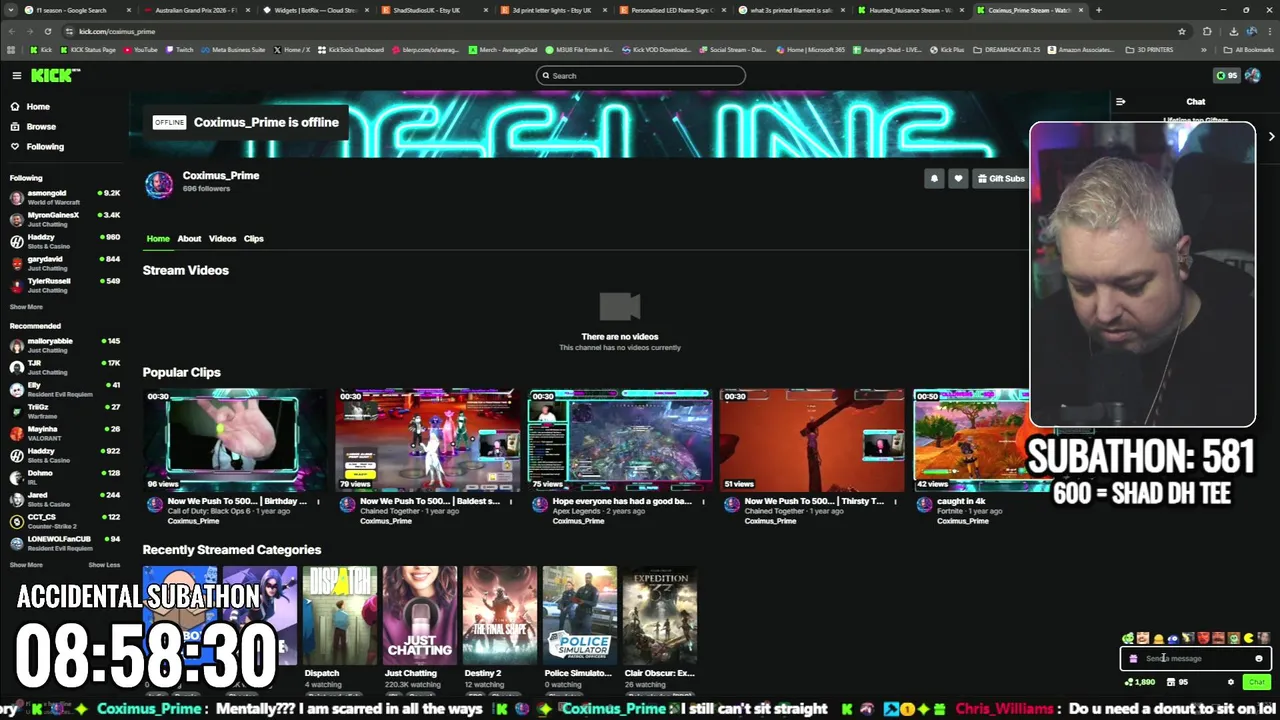The height and width of the screenshot is (720, 1280).
Task: Open the Clair Obscur category card
Action: pos(660,615)
